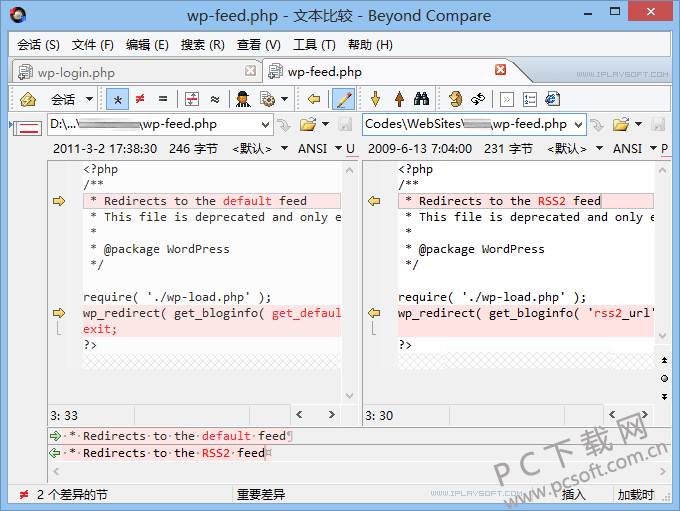Toggle the Show Same (=) filter

[163, 99]
